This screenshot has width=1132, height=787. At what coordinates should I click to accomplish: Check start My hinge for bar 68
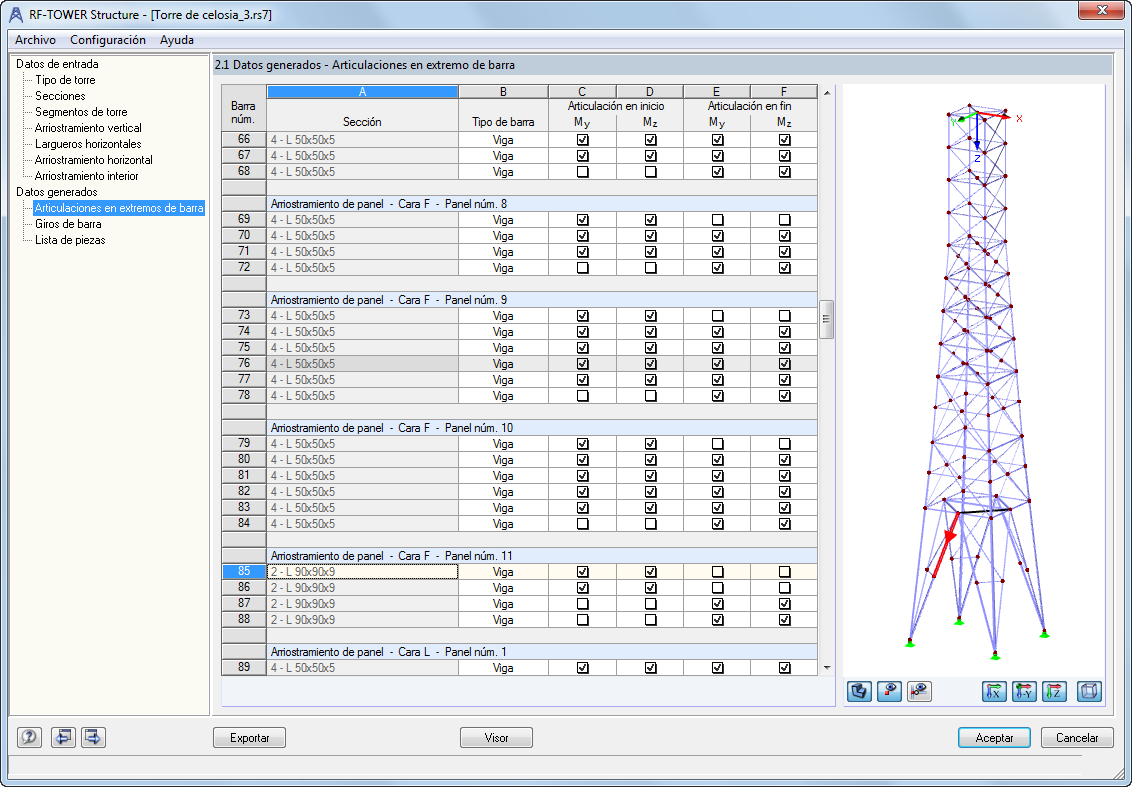tap(583, 172)
